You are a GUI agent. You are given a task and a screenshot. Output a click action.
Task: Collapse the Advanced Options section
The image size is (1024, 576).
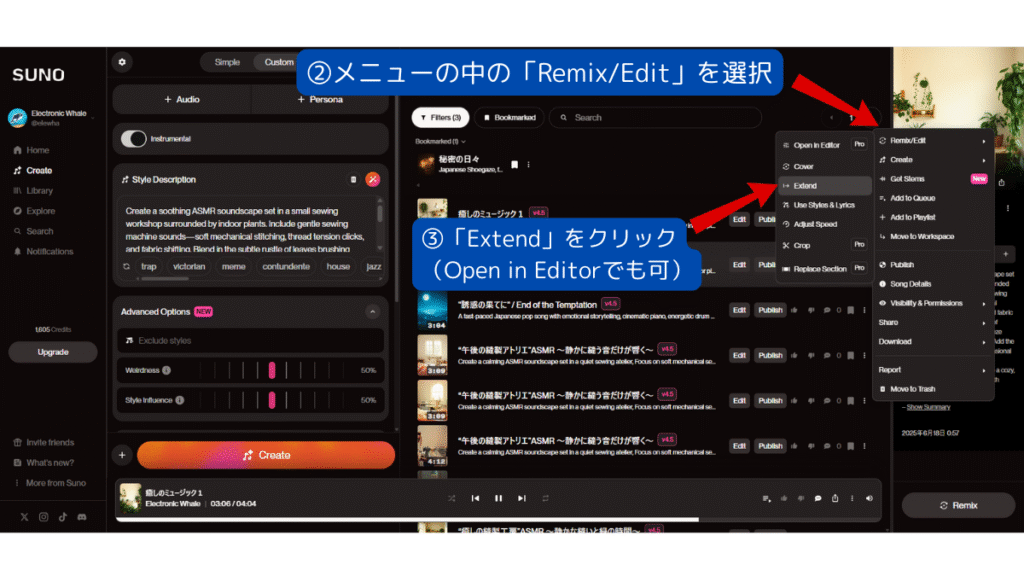[x=373, y=312]
